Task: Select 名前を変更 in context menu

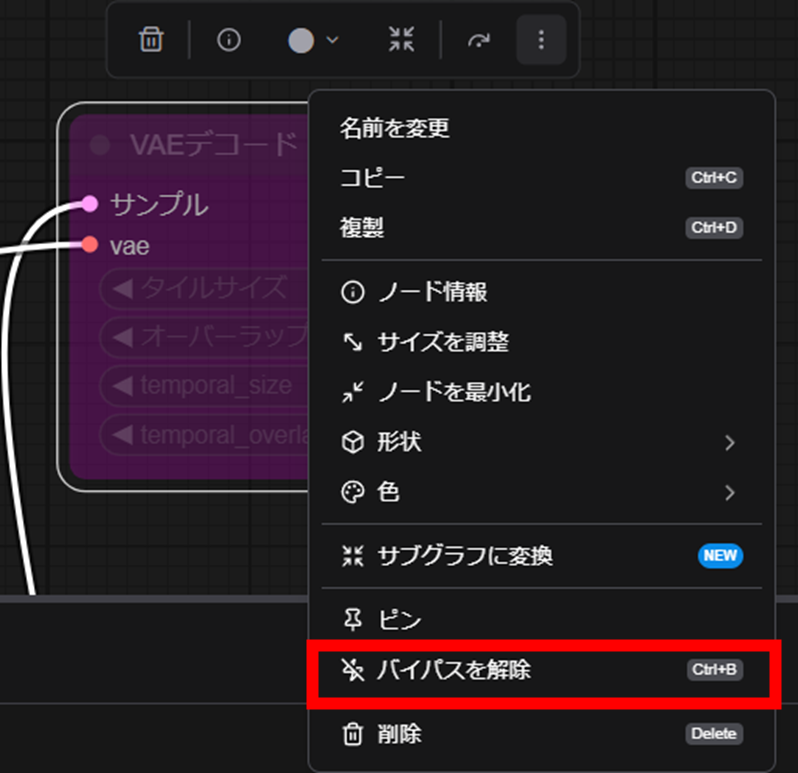Action: [542, 128]
